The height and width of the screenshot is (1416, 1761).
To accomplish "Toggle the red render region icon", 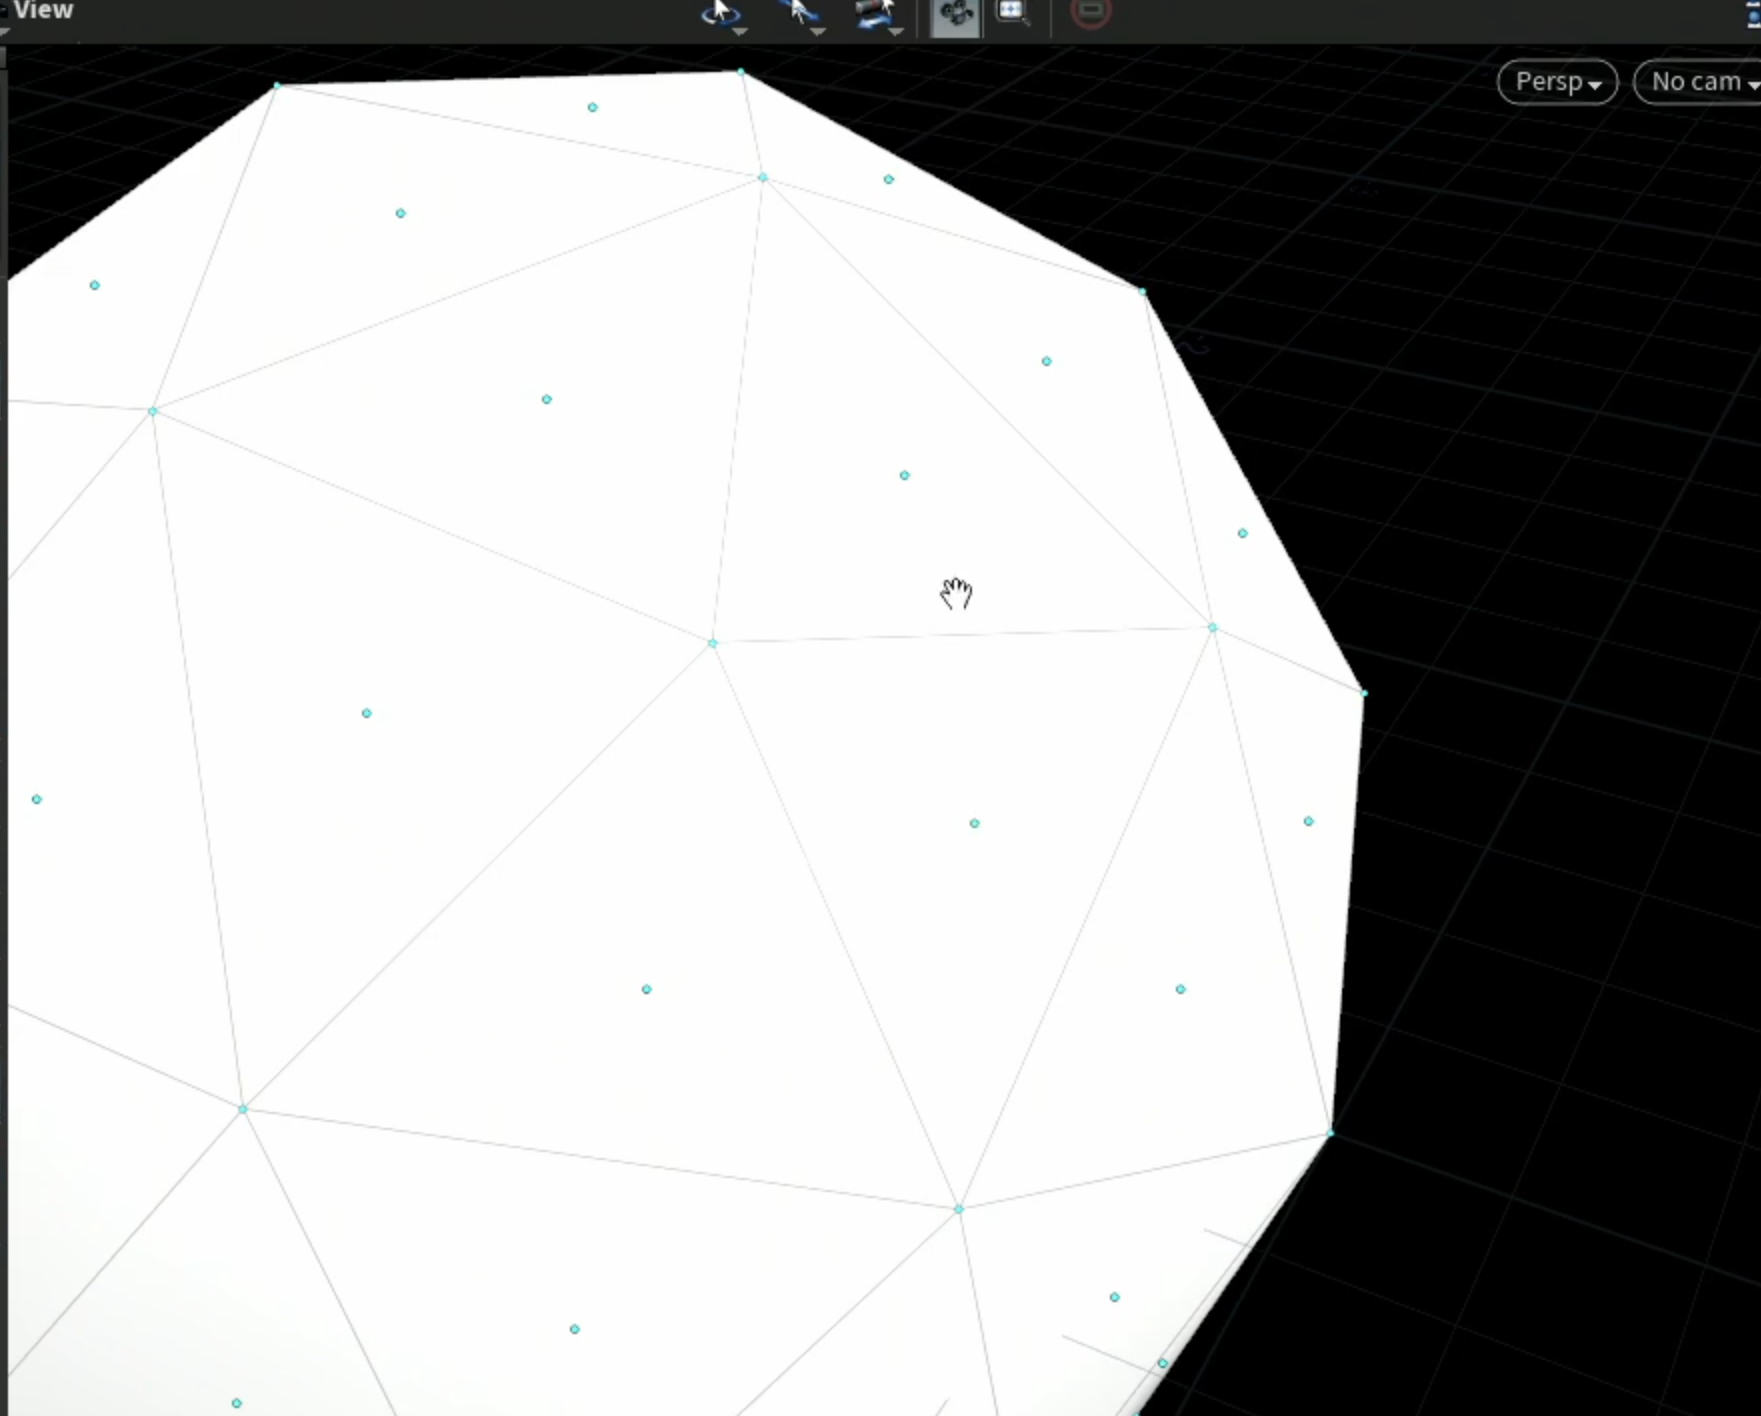I will (x=1090, y=13).
